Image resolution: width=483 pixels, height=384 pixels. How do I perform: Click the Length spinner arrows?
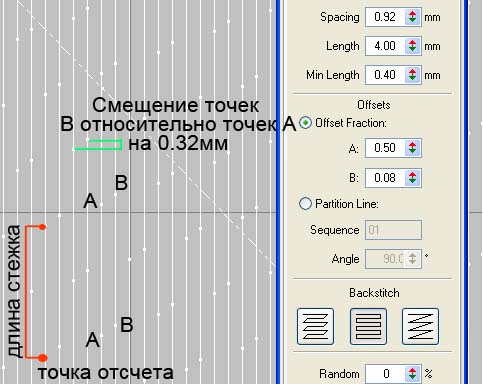pos(413,46)
